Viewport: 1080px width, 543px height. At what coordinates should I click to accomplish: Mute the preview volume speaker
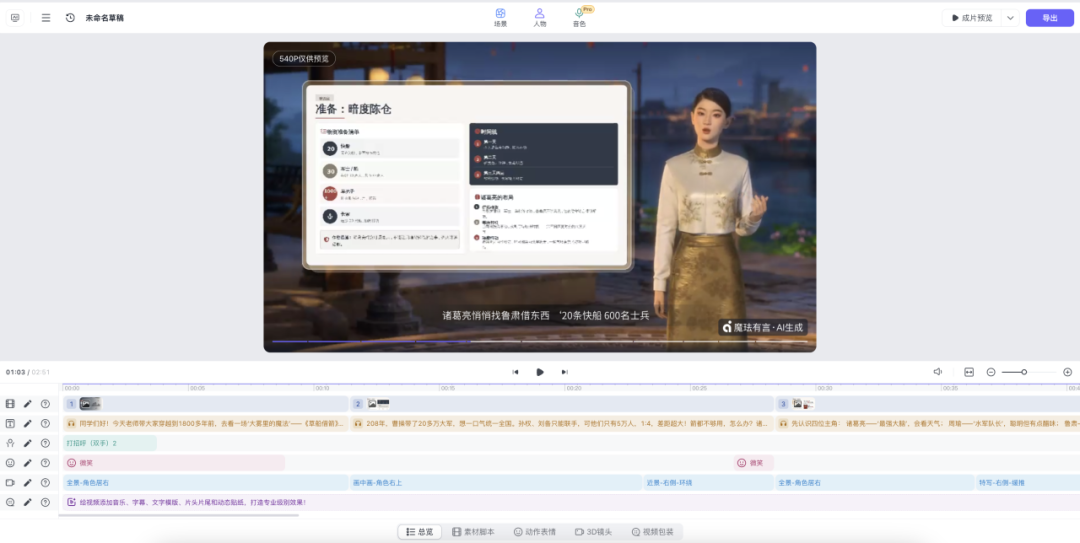(x=937, y=372)
